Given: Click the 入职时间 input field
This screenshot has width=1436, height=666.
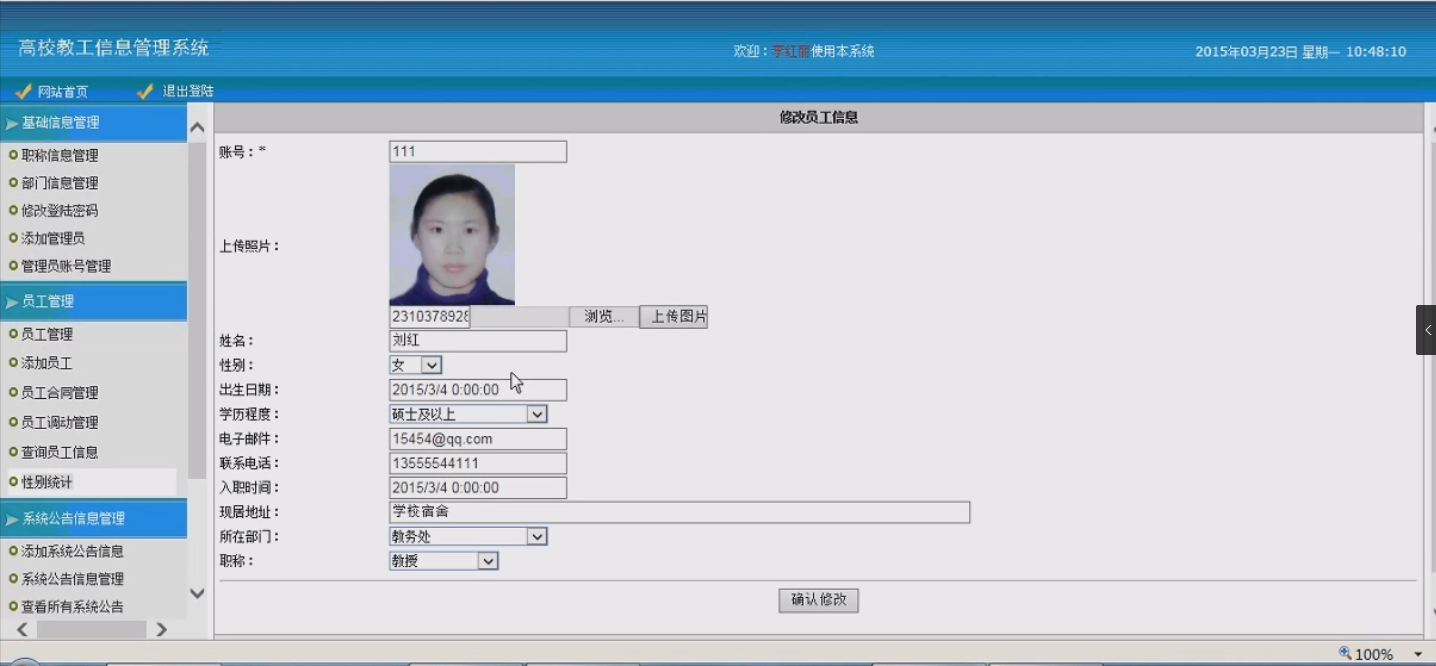Looking at the screenshot, I should (478, 488).
